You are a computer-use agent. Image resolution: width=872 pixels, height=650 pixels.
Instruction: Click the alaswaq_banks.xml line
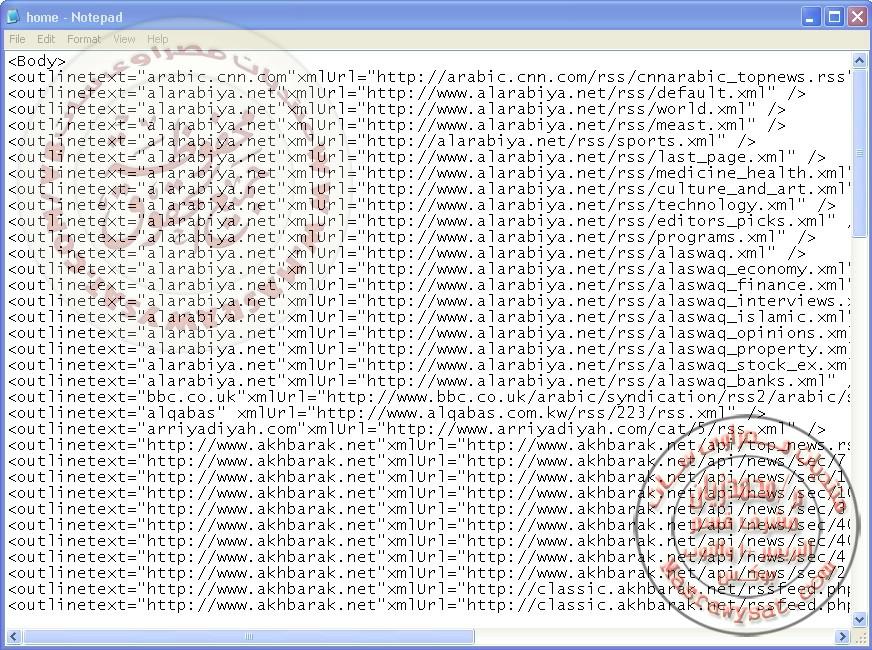tap(429, 381)
